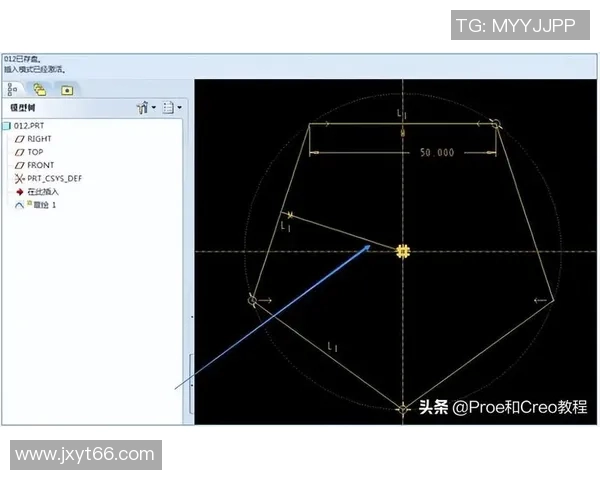Screen dimensions: 600x480
Task: Select the TOP datum plane in tree
Action: pyautogui.click(x=29, y=152)
